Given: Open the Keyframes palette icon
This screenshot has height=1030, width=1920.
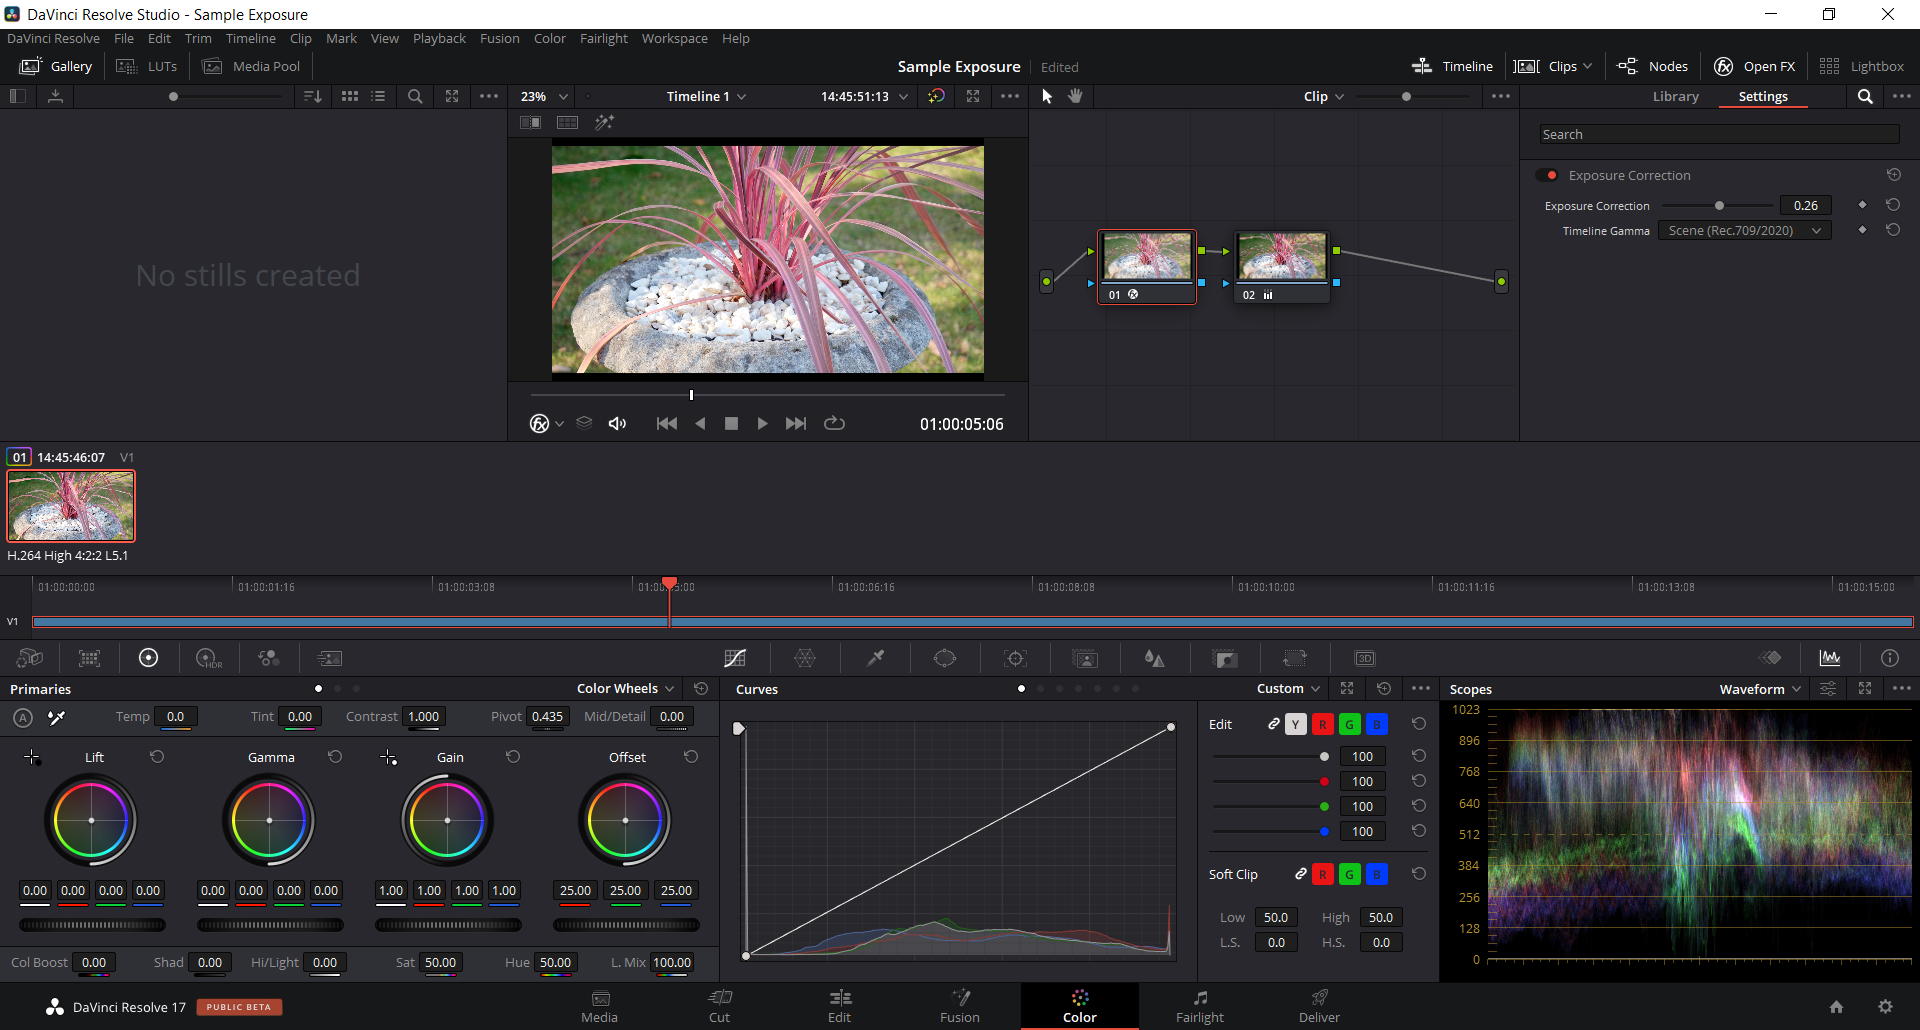Looking at the screenshot, I should pyautogui.click(x=1770, y=658).
